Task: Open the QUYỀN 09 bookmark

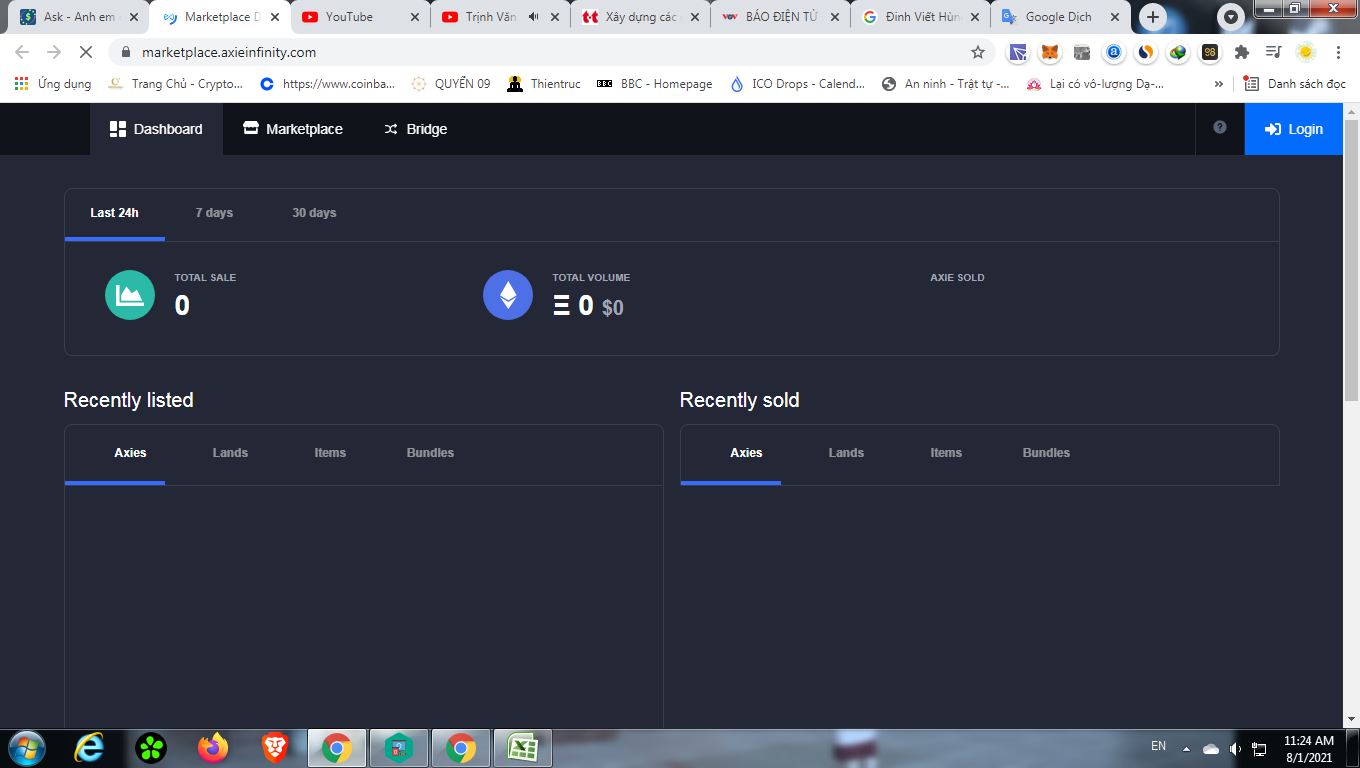Action: point(451,84)
